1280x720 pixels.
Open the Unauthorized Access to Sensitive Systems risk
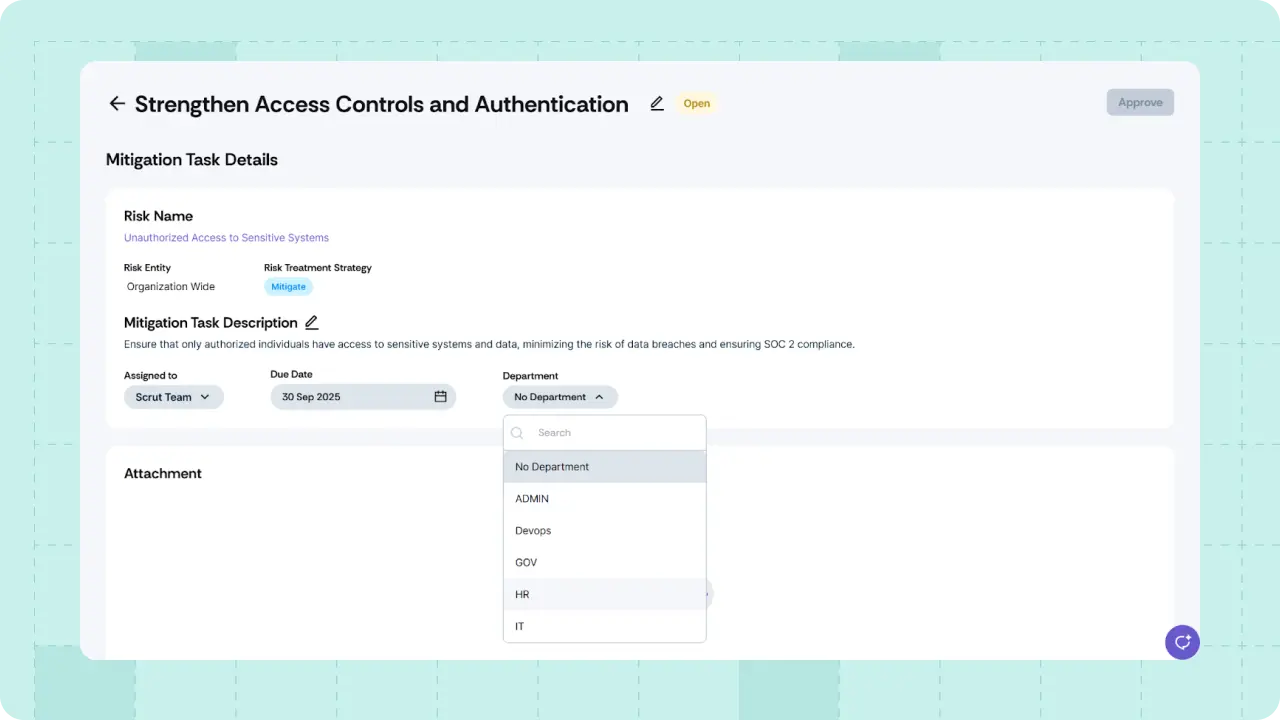point(226,237)
